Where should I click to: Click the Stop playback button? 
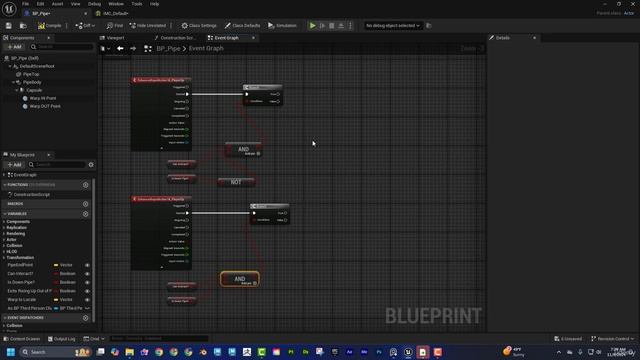point(331,26)
